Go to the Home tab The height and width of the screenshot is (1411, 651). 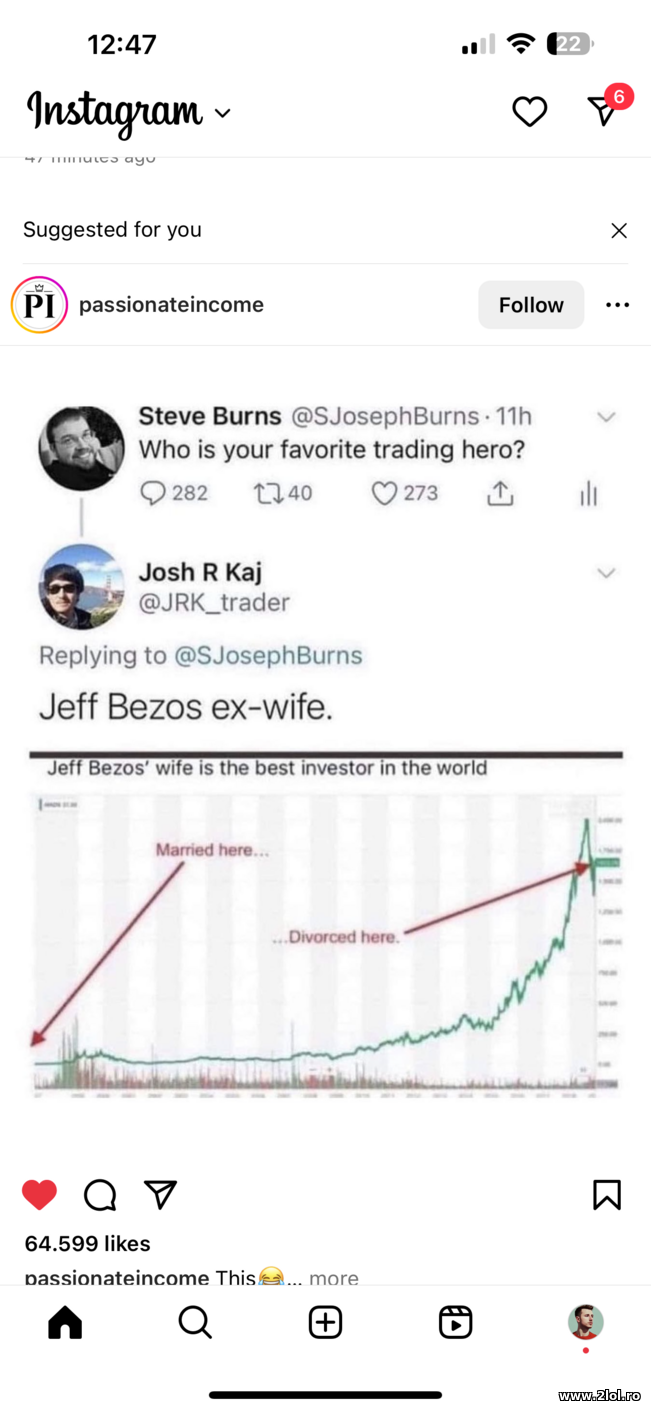coord(65,1322)
